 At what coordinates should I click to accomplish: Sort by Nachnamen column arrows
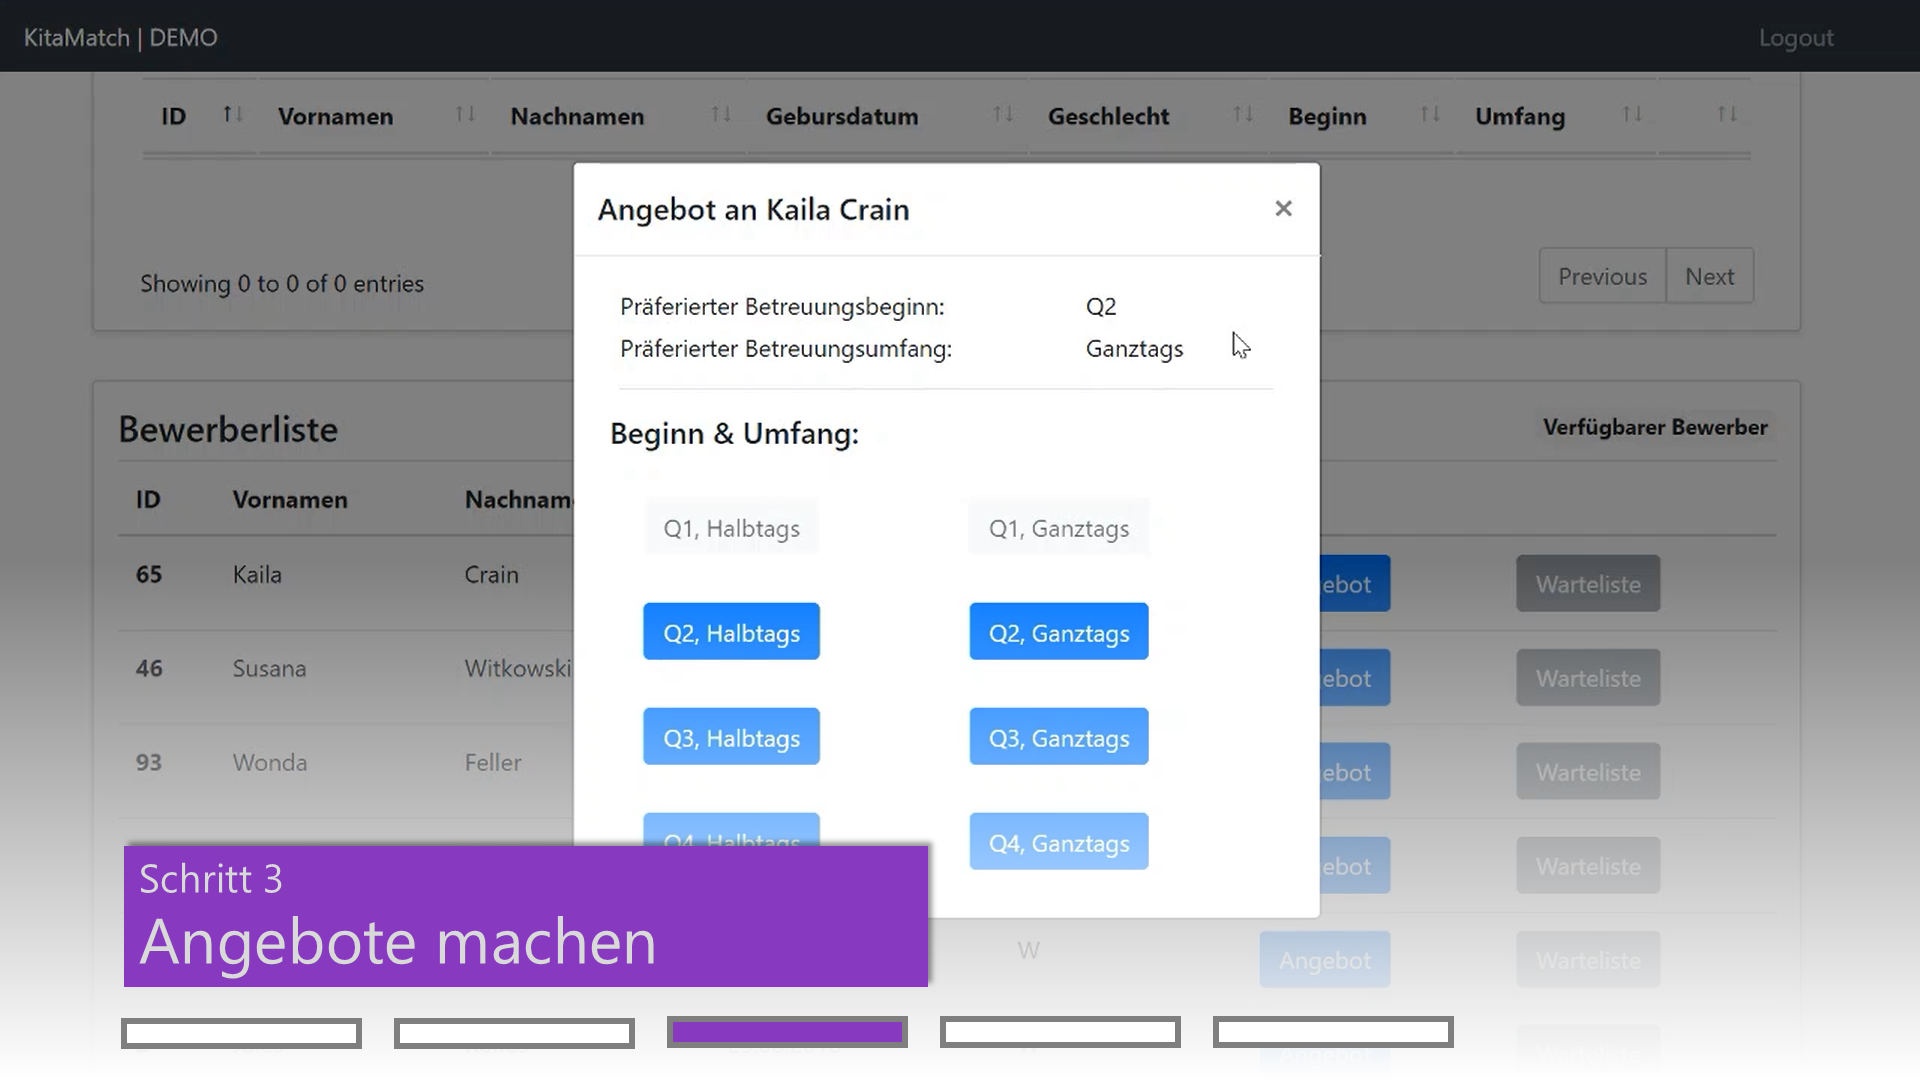[x=721, y=115]
